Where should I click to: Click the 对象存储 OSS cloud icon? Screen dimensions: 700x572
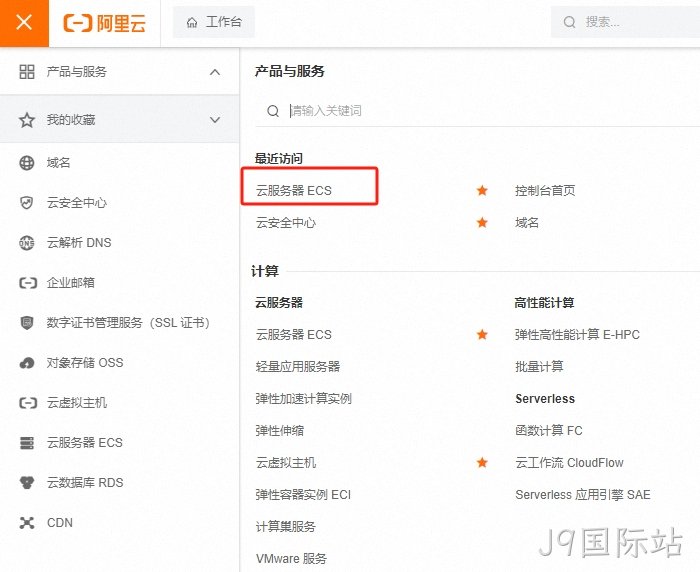(27, 363)
